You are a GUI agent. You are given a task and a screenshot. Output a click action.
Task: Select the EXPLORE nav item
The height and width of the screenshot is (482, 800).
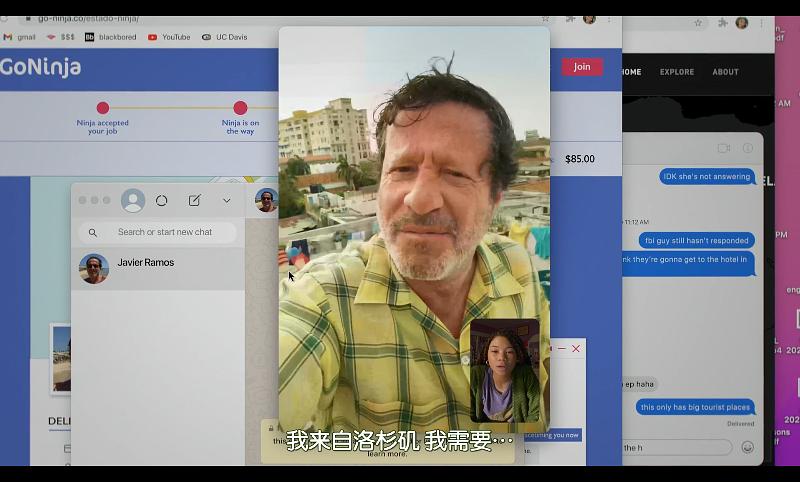click(x=676, y=72)
